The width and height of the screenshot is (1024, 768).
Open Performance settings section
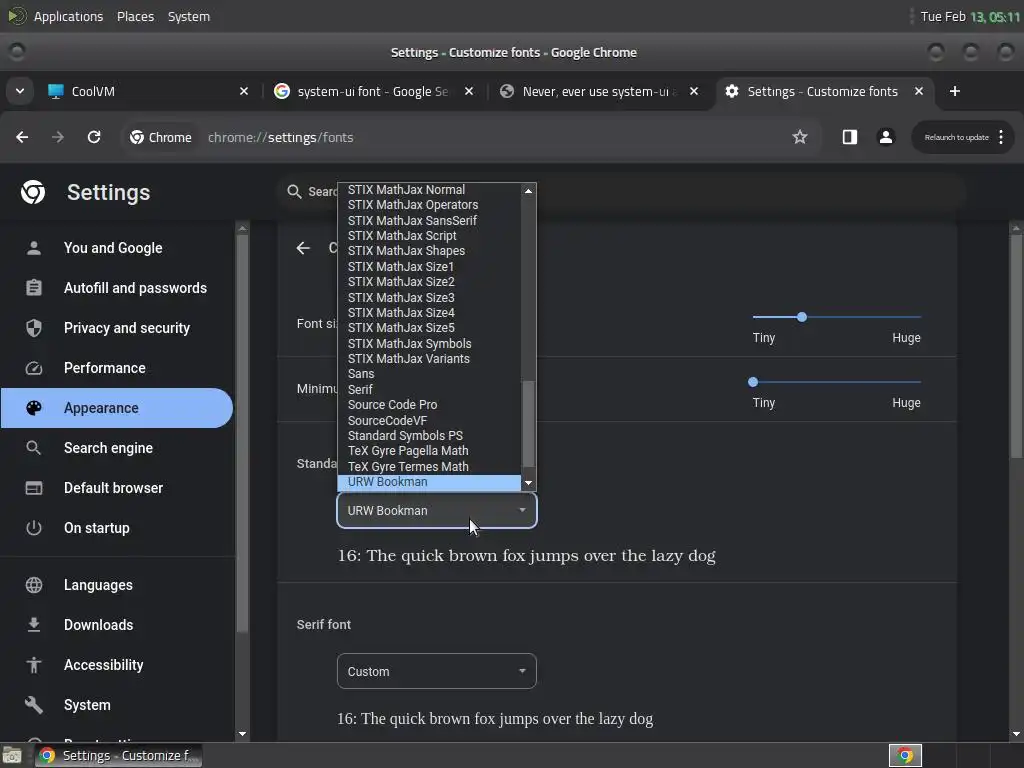click(x=118, y=368)
